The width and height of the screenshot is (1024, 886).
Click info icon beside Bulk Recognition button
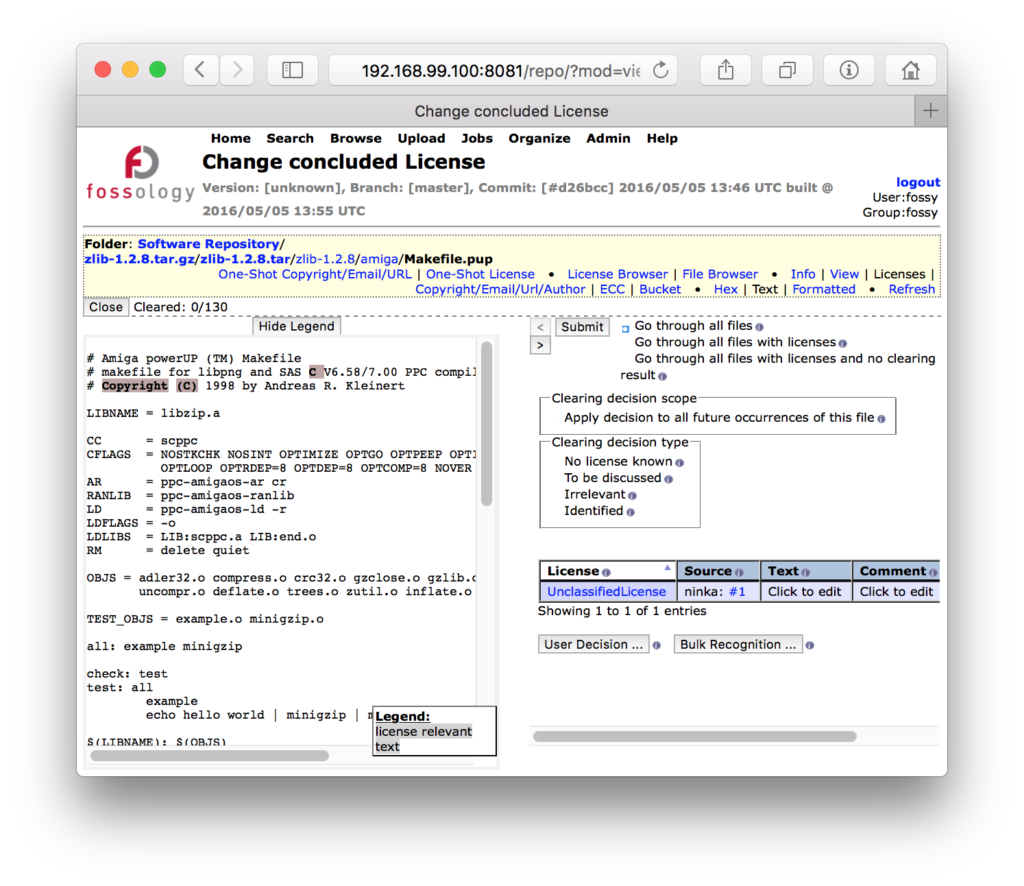pyautogui.click(x=809, y=645)
